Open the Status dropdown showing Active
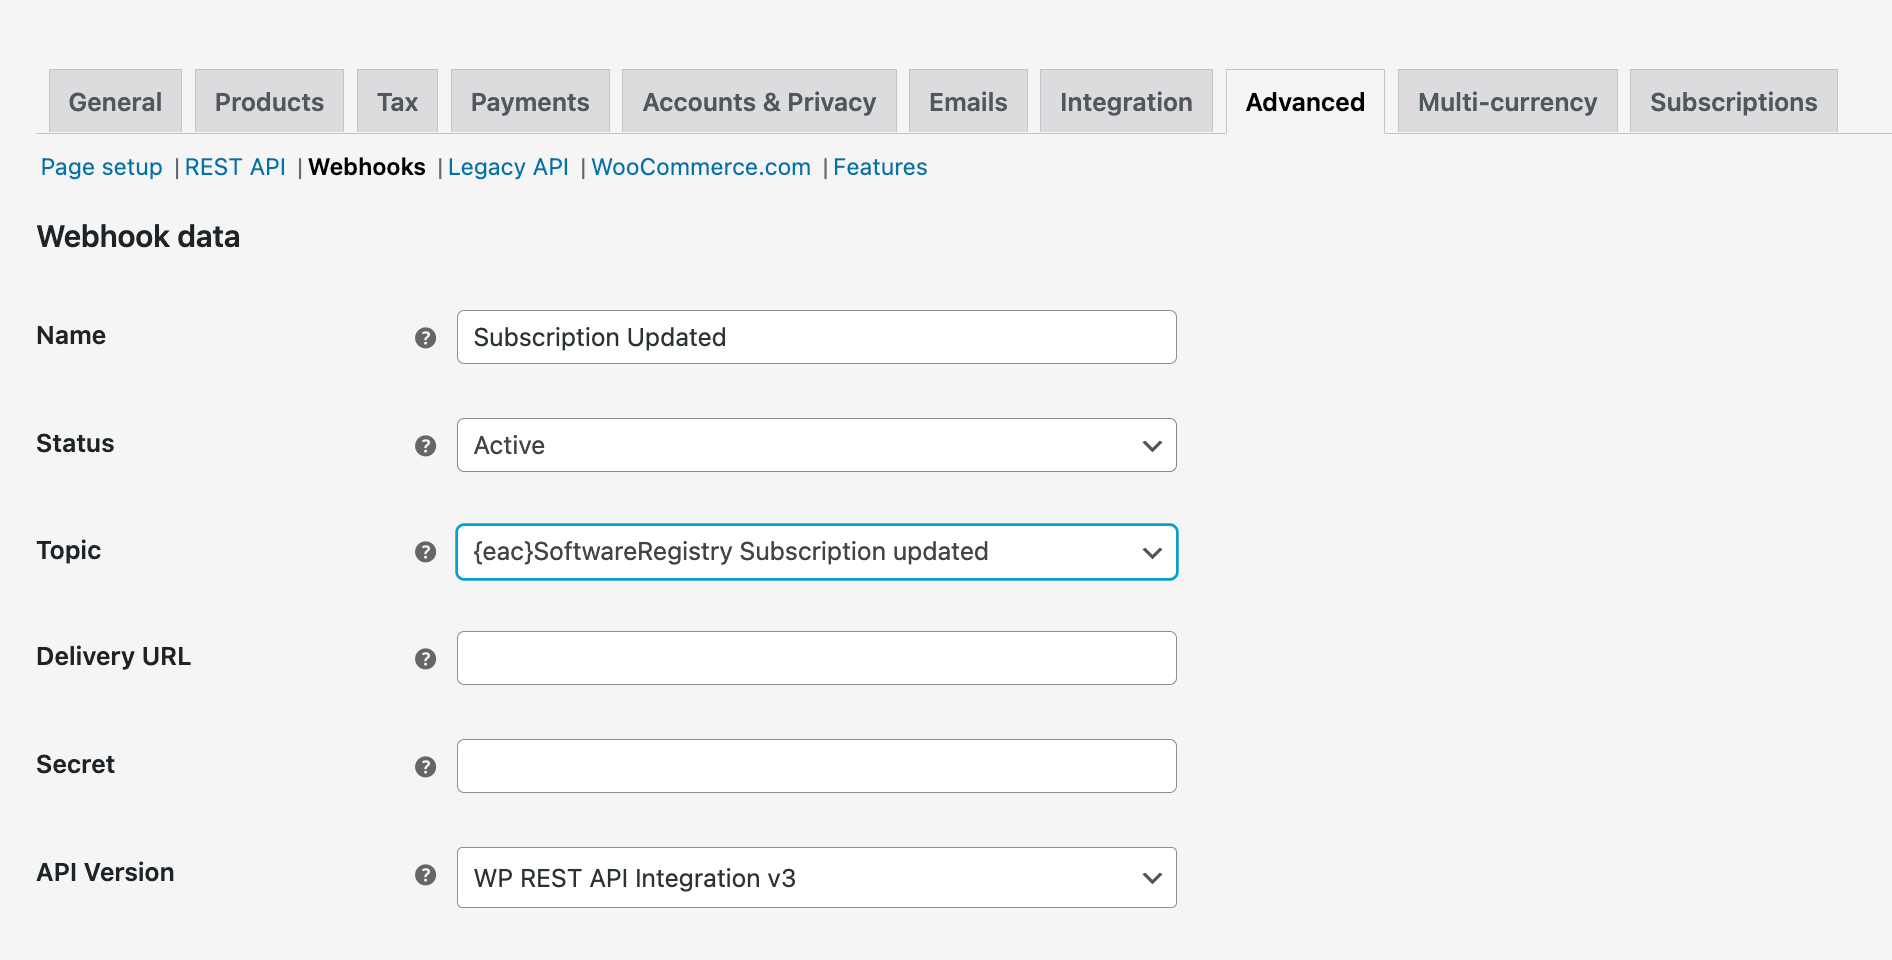The height and width of the screenshot is (960, 1892). coord(816,445)
